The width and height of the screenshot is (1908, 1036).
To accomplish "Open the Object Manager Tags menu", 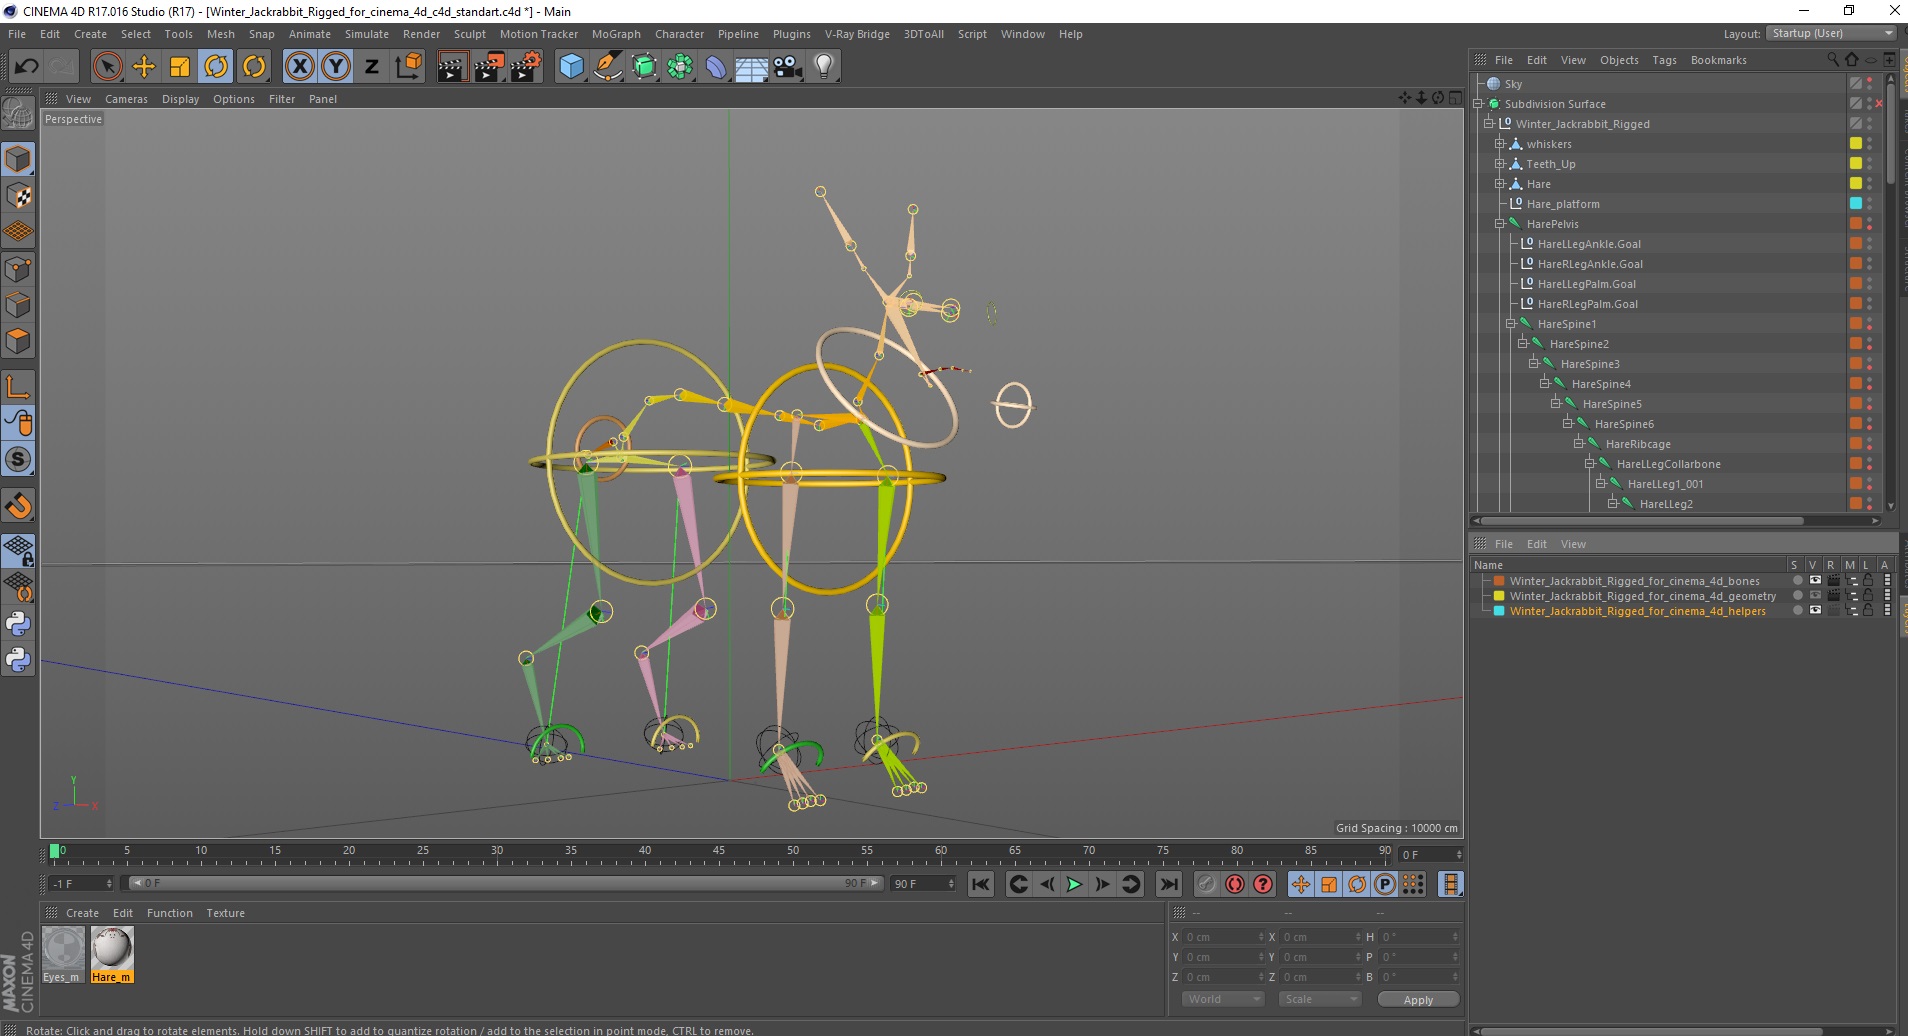I will click(1664, 60).
